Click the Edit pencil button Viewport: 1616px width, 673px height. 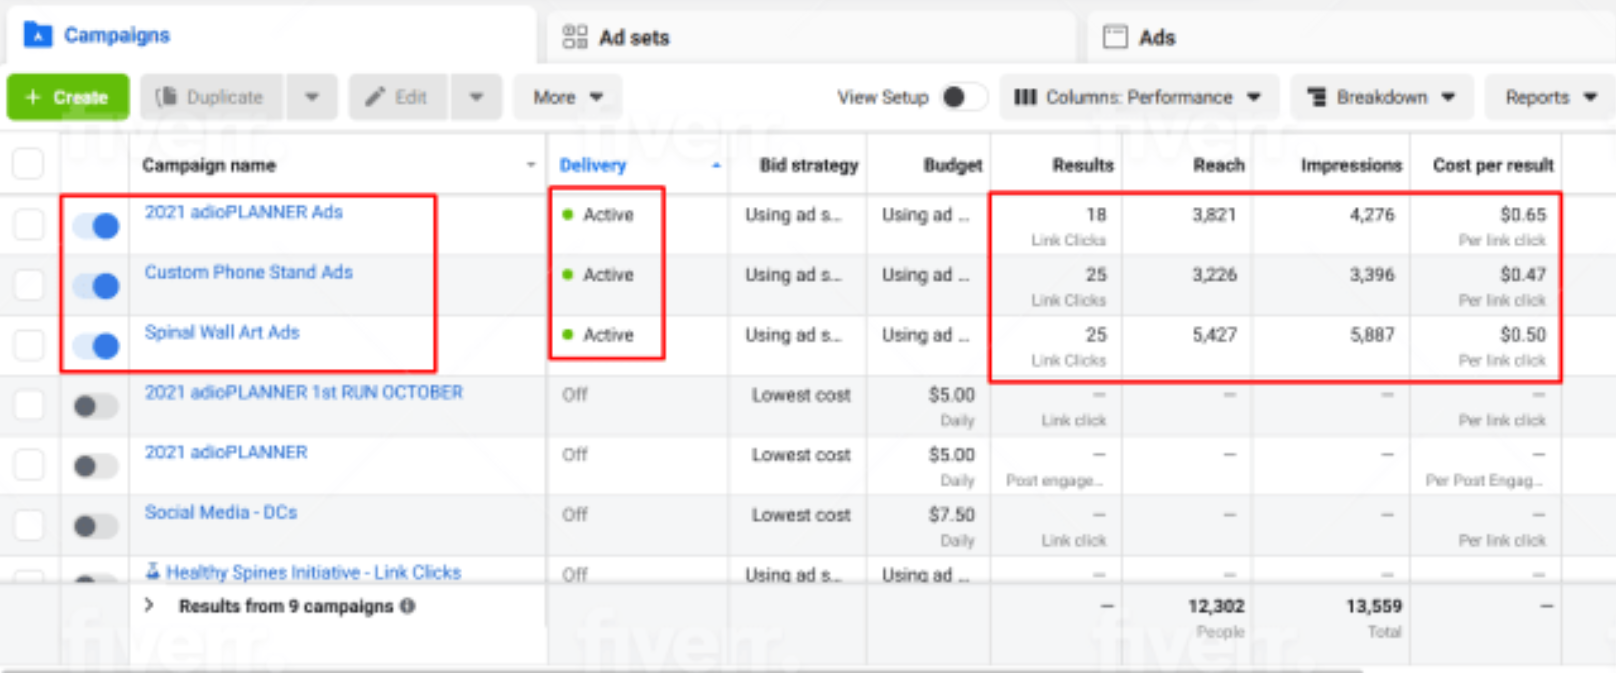coord(398,97)
